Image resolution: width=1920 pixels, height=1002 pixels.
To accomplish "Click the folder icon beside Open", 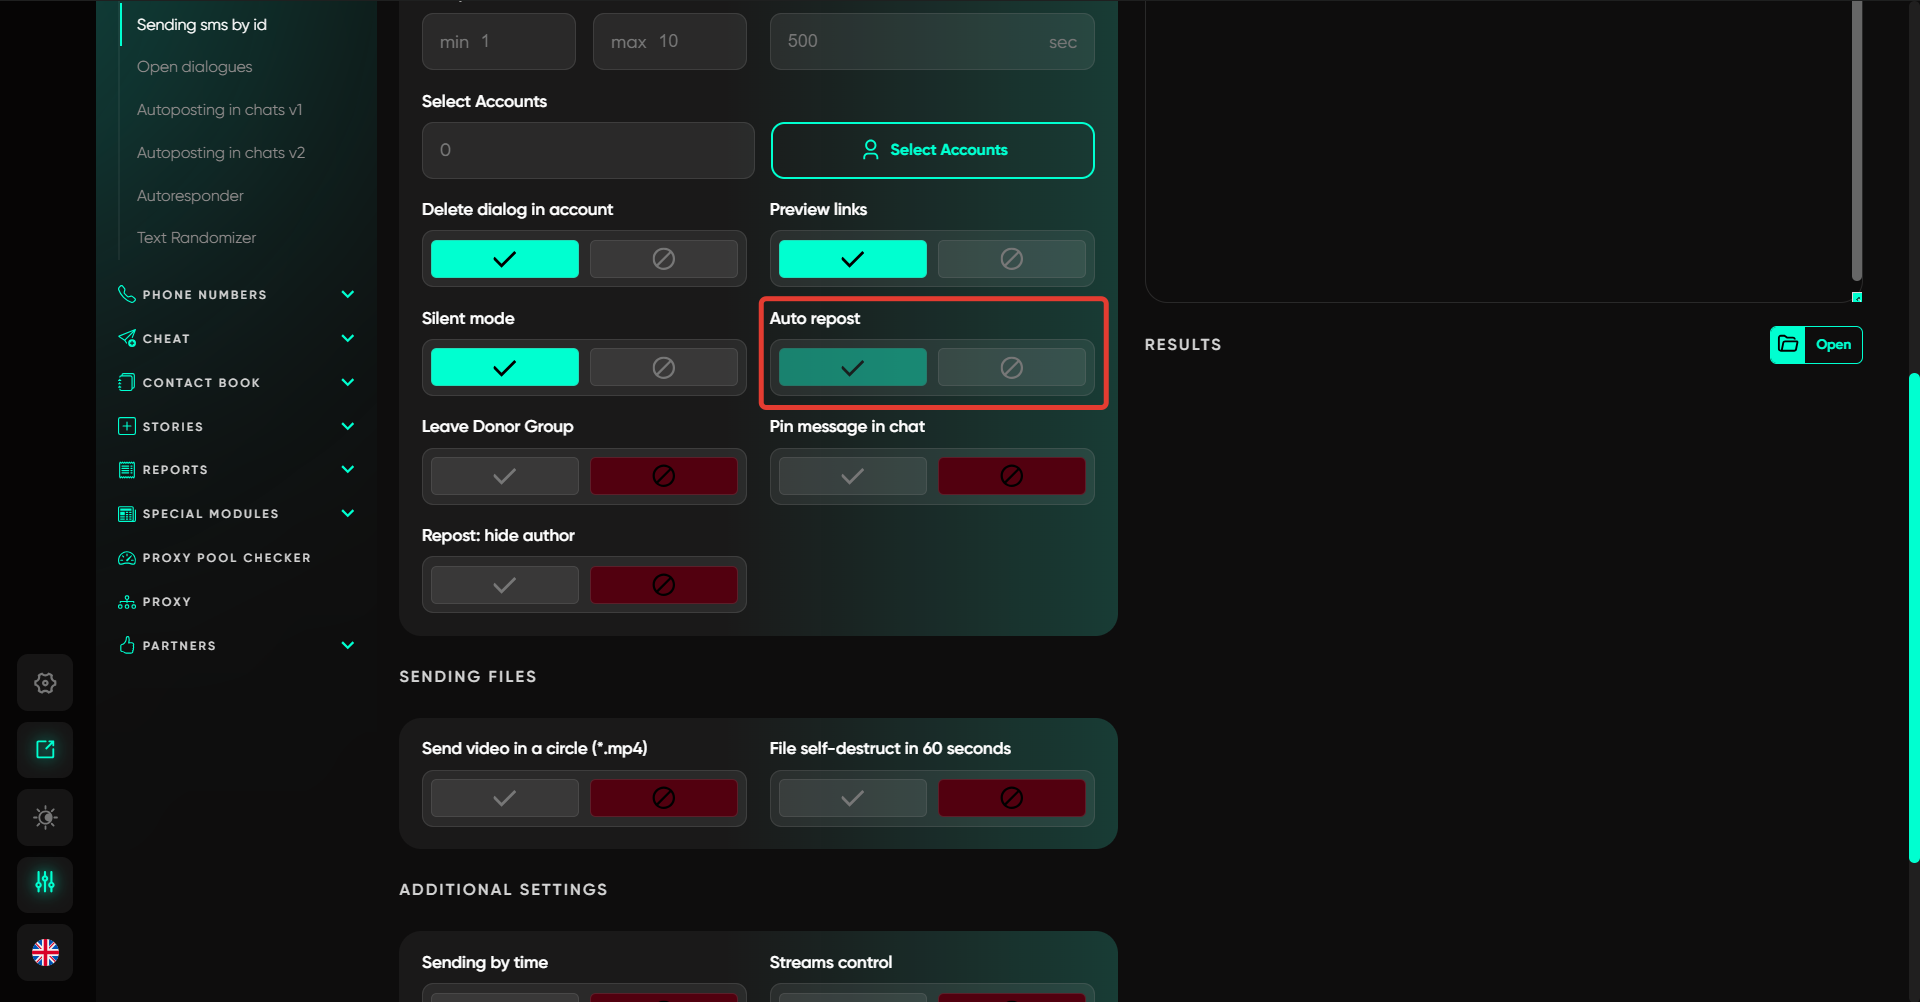I will point(1788,345).
